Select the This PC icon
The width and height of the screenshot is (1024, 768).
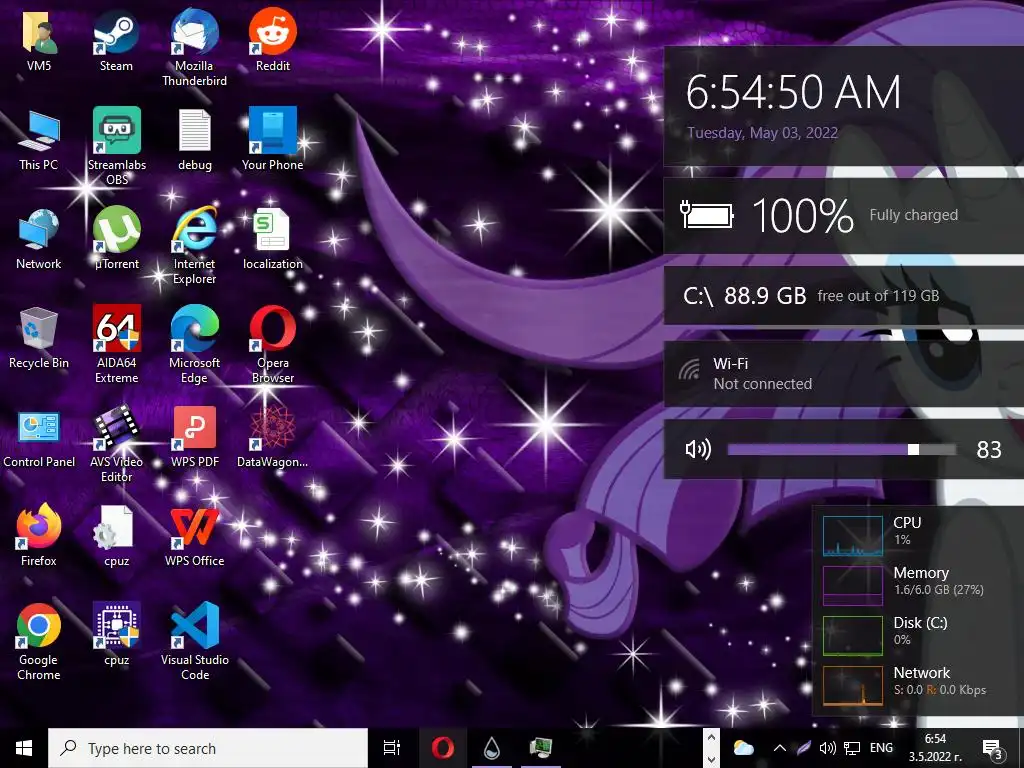coord(39,140)
